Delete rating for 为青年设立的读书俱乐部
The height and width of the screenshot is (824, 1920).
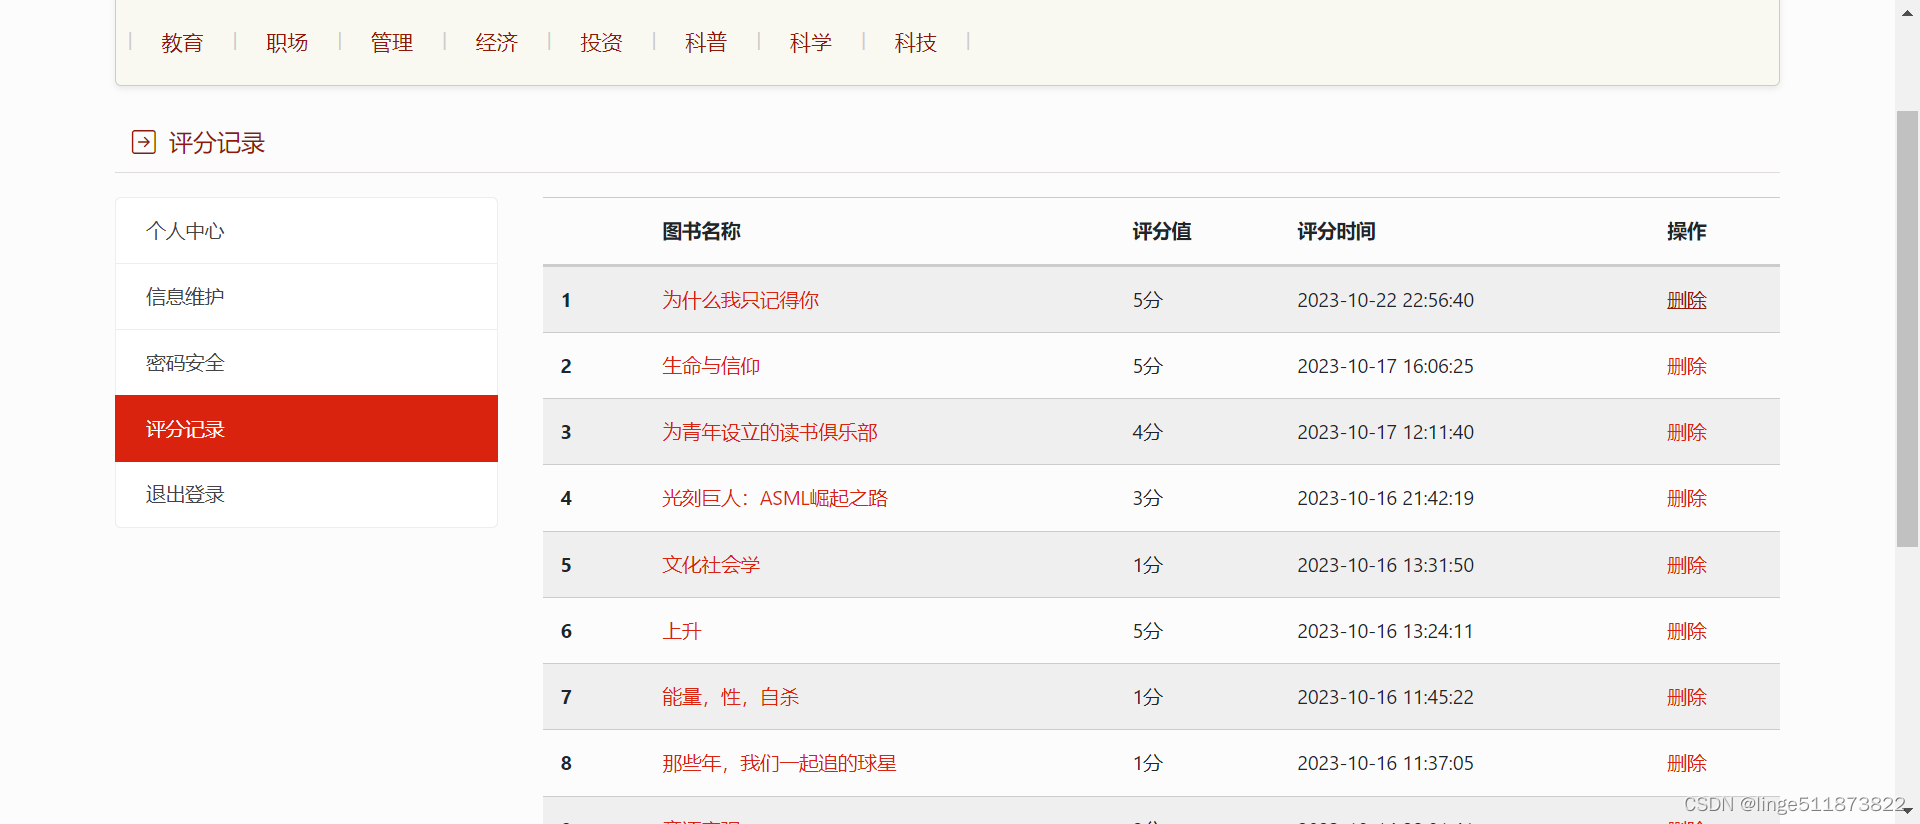coord(1687,432)
